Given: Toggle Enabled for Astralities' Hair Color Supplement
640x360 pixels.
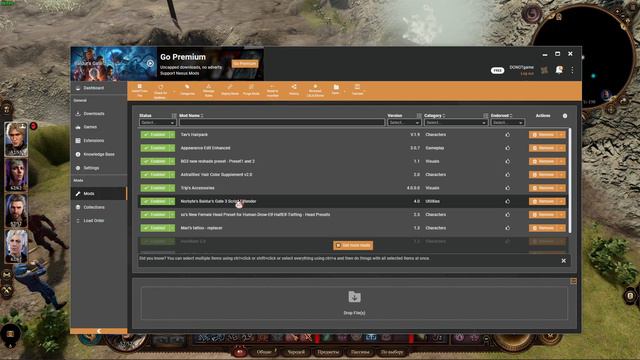Looking at the screenshot, I should pyautogui.click(x=154, y=175).
